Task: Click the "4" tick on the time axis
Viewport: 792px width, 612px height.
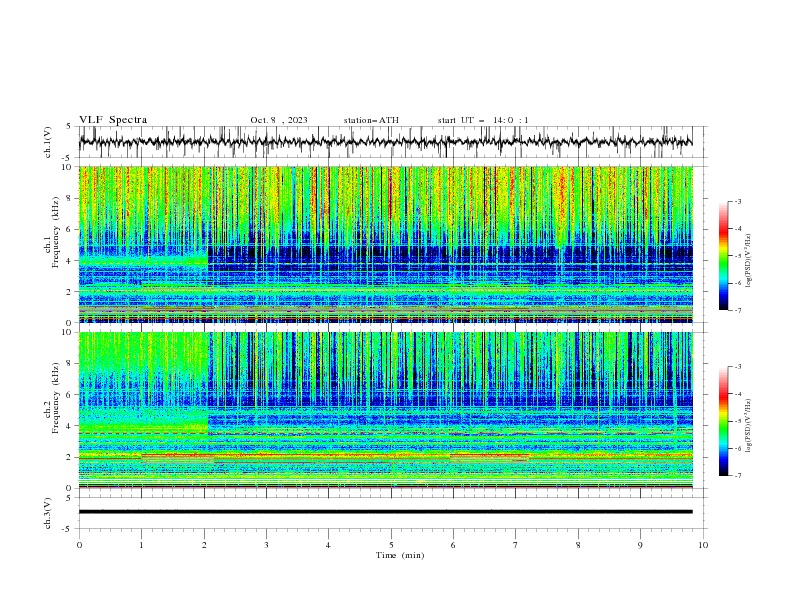Action: pyautogui.click(x=328, y=545)
